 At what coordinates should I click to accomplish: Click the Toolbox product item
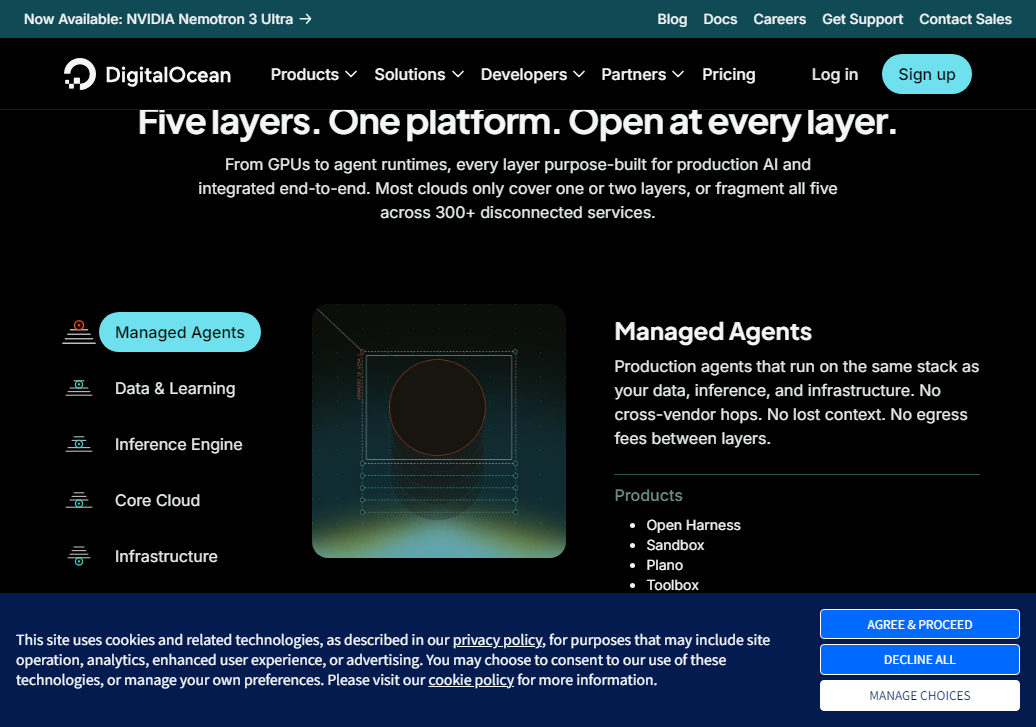point(672,585)
